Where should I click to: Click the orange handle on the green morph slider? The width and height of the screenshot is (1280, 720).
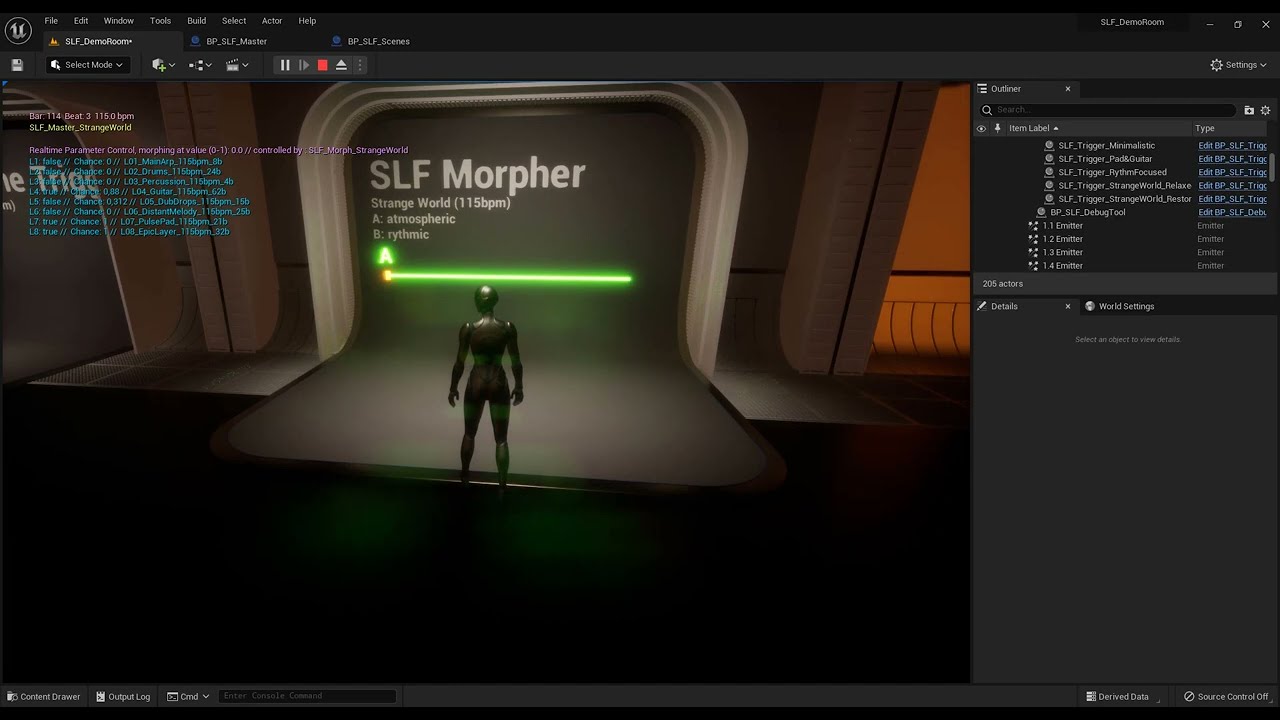click(388, 276)
